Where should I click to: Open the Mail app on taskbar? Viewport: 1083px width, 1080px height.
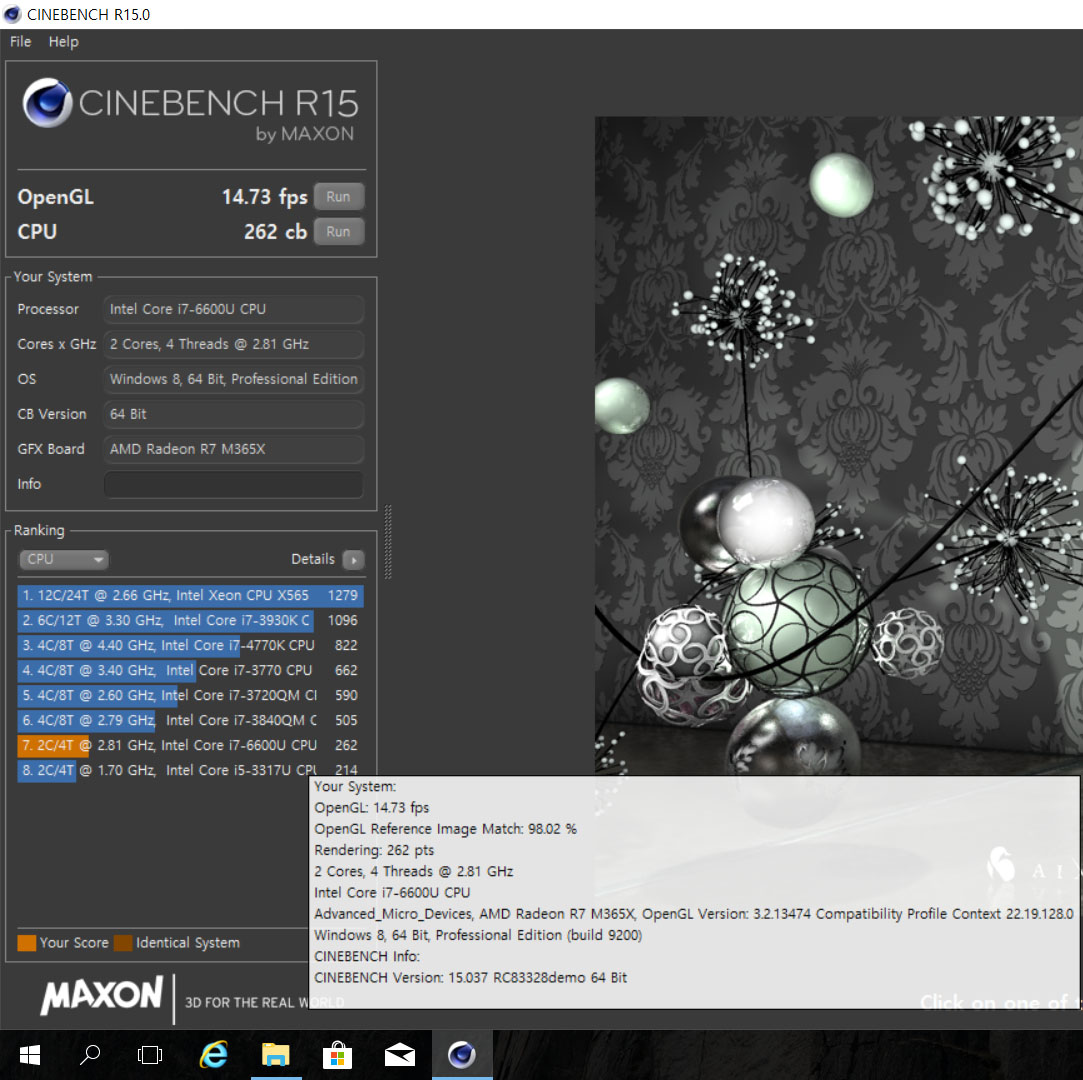click(x=399, y=1055)
